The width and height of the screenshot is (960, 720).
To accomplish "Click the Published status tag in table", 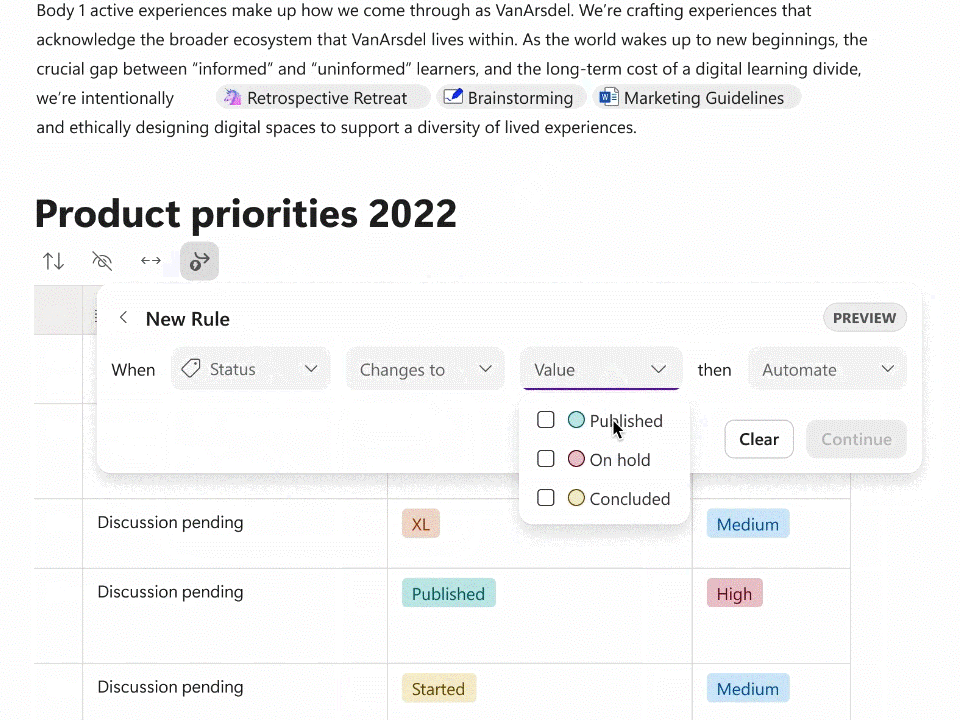I will (x=448, y=593).
